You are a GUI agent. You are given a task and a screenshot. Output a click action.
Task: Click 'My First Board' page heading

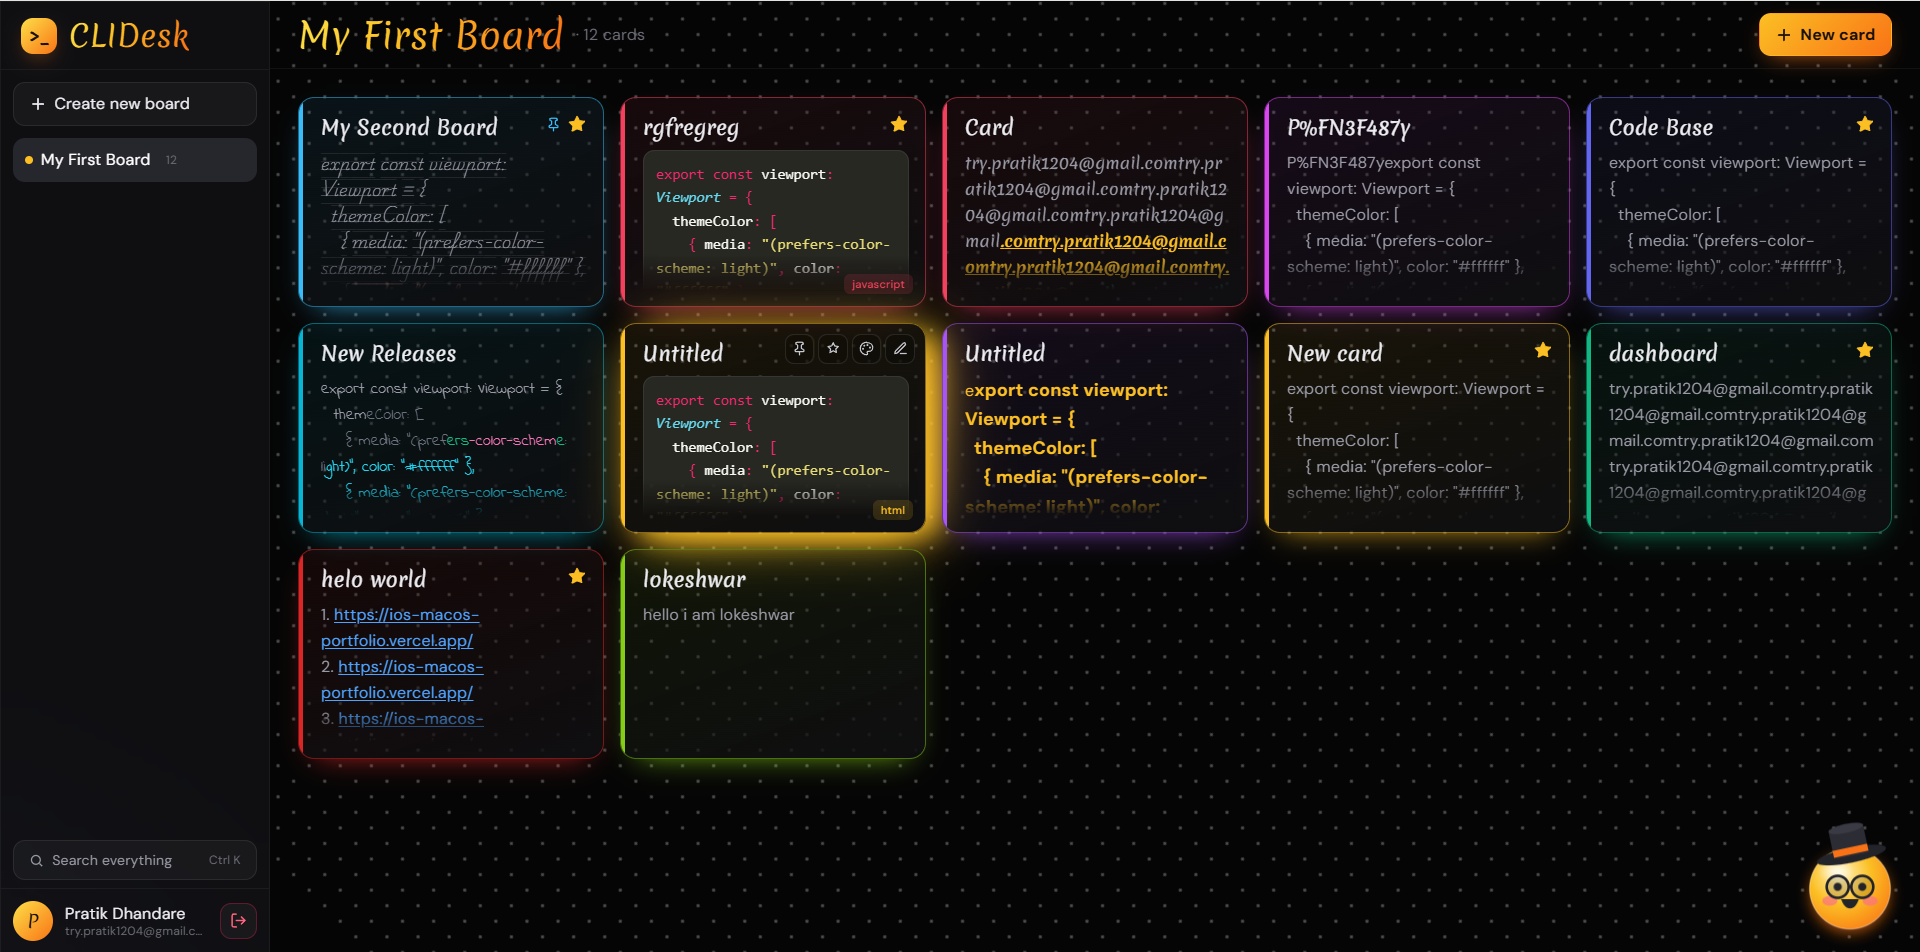431,36
